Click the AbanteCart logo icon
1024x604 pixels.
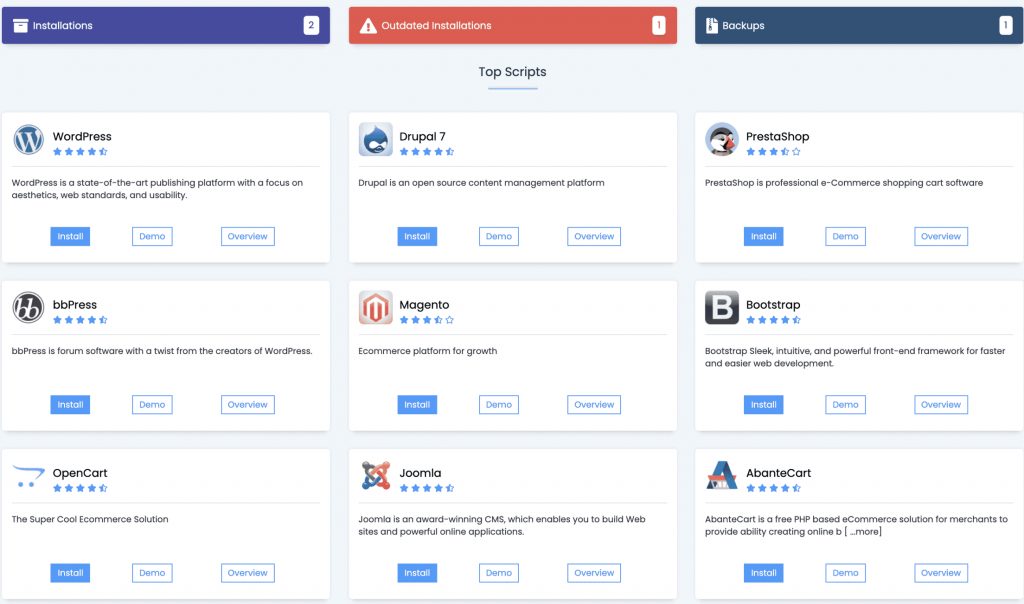(722, 476)
